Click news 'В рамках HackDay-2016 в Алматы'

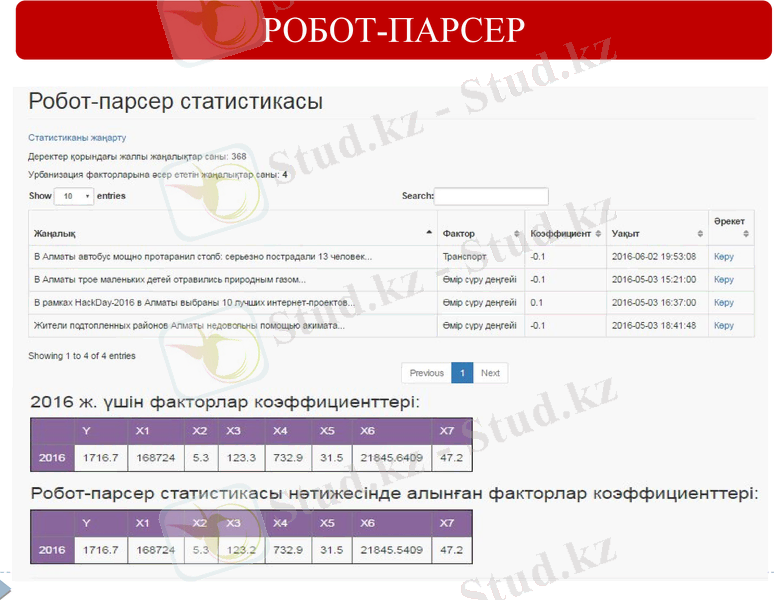pyautogui.click(x=194, y=302)
